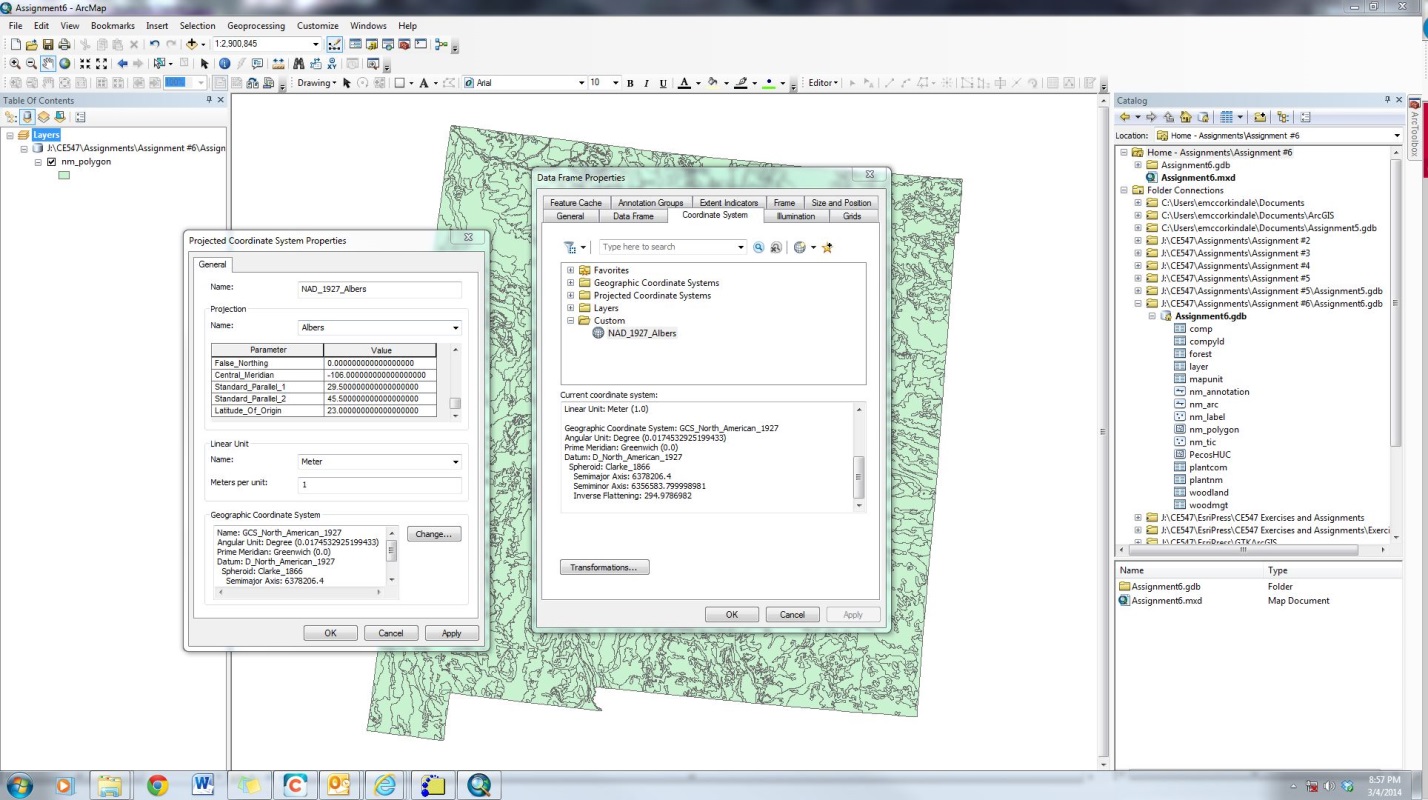The height and width of the screenshot is (800, 1428).
Task: Click OK in Projected Coordinate System Properties
Action: tap(330, 633)
